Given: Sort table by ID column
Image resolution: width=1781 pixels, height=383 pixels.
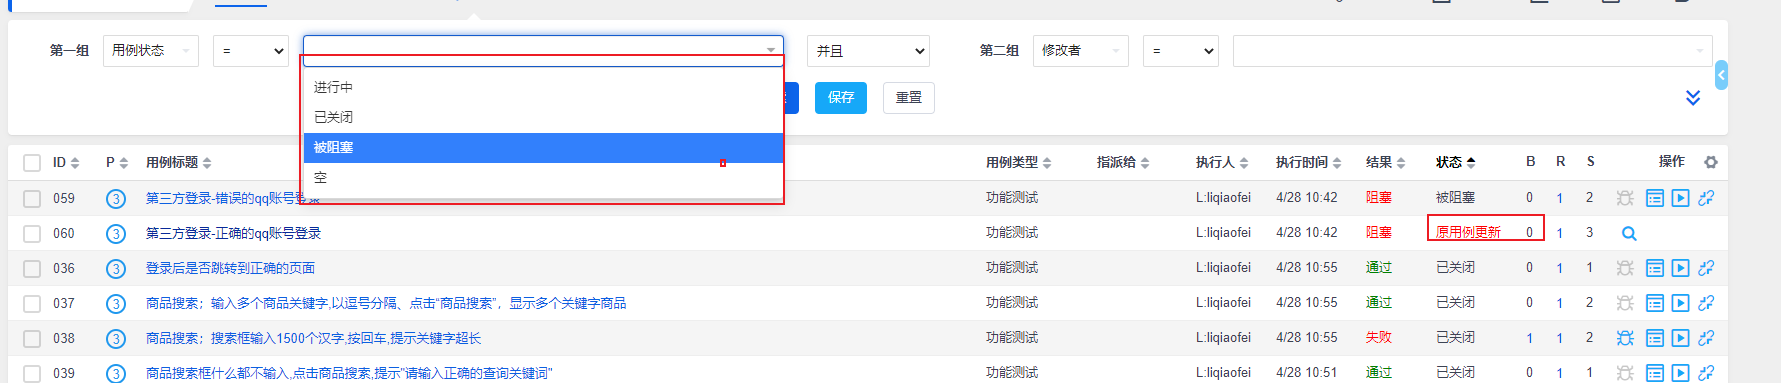Looking at the screenshot, I should coord(66,162).
